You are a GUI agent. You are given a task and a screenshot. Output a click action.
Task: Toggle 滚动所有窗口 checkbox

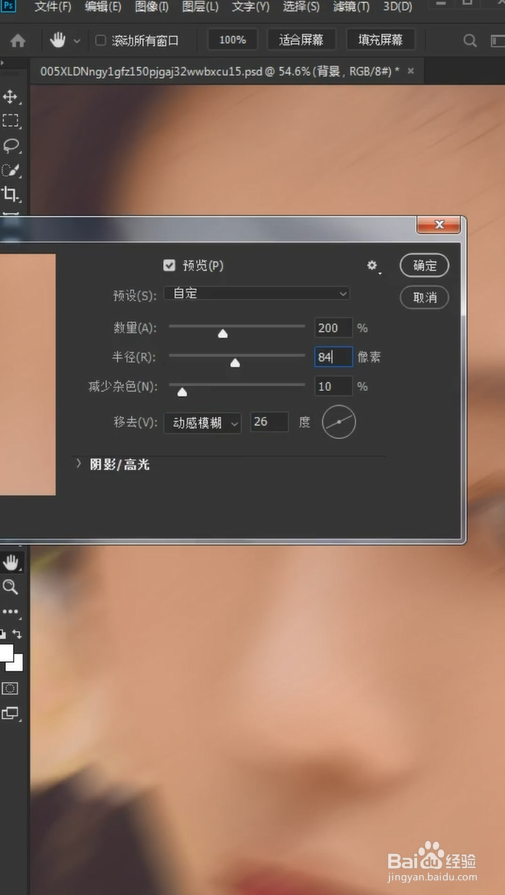coord(100,41)
